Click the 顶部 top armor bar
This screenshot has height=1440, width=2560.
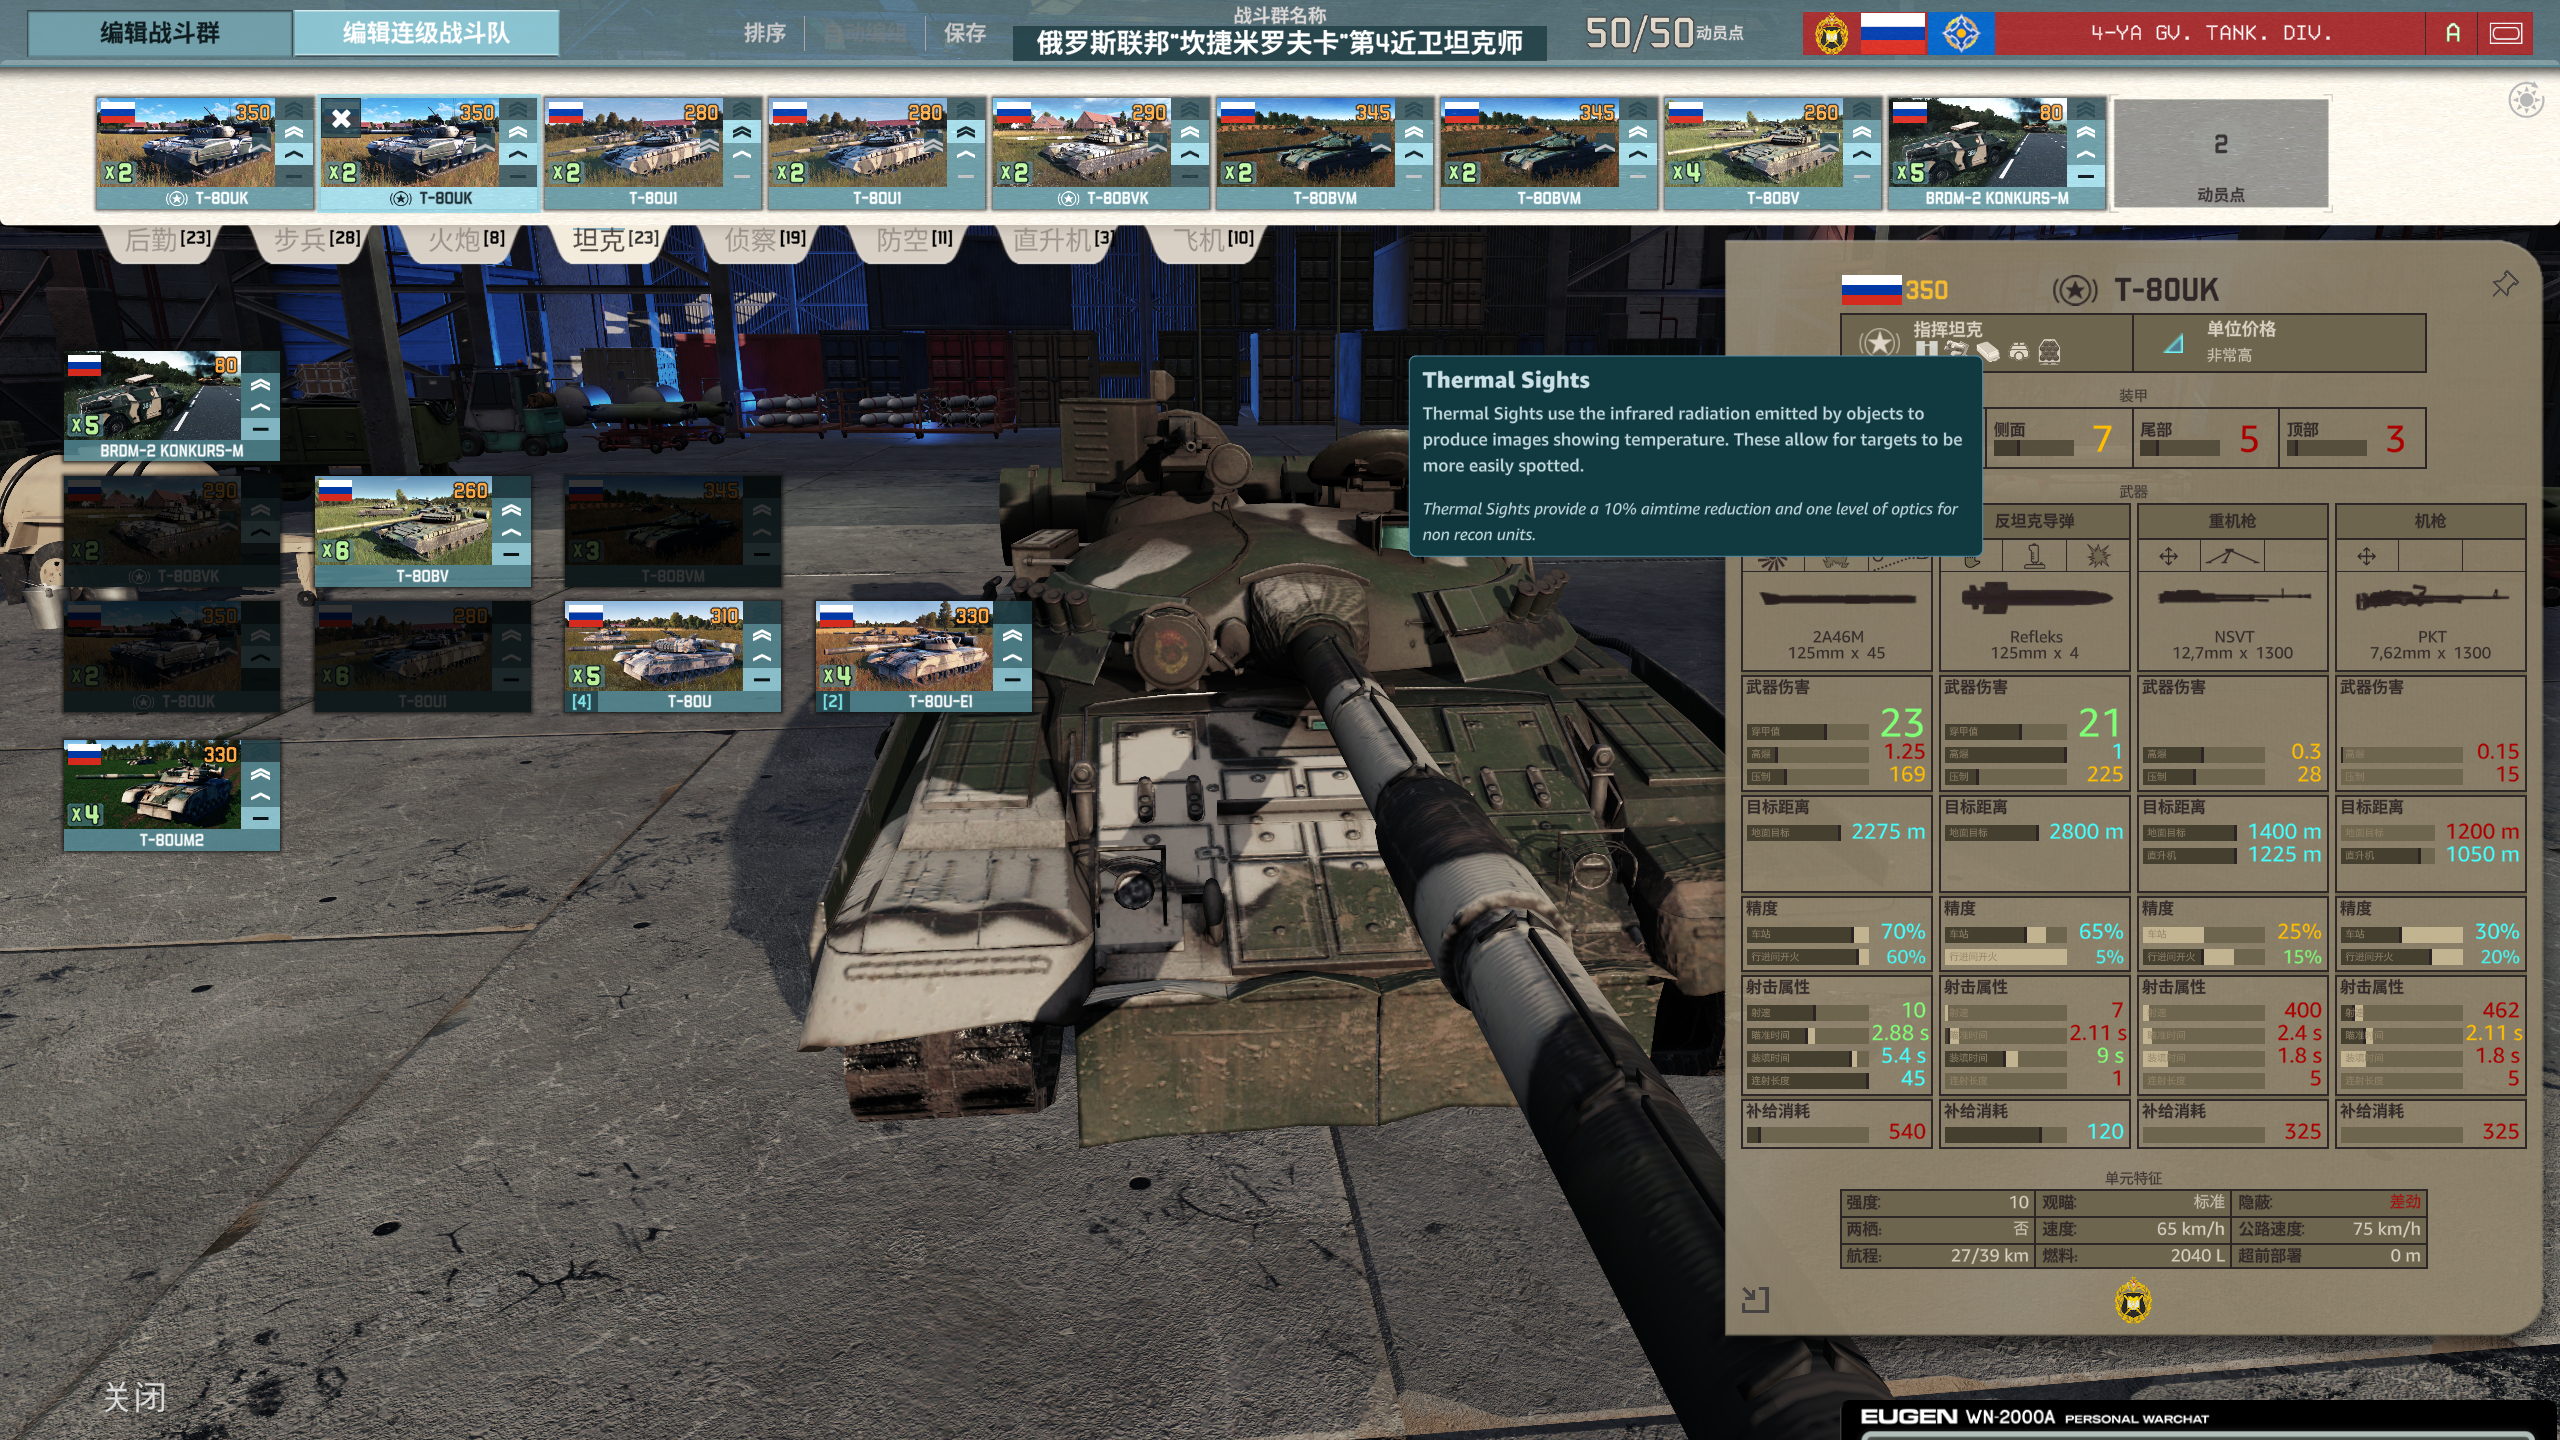(2326, 449)
